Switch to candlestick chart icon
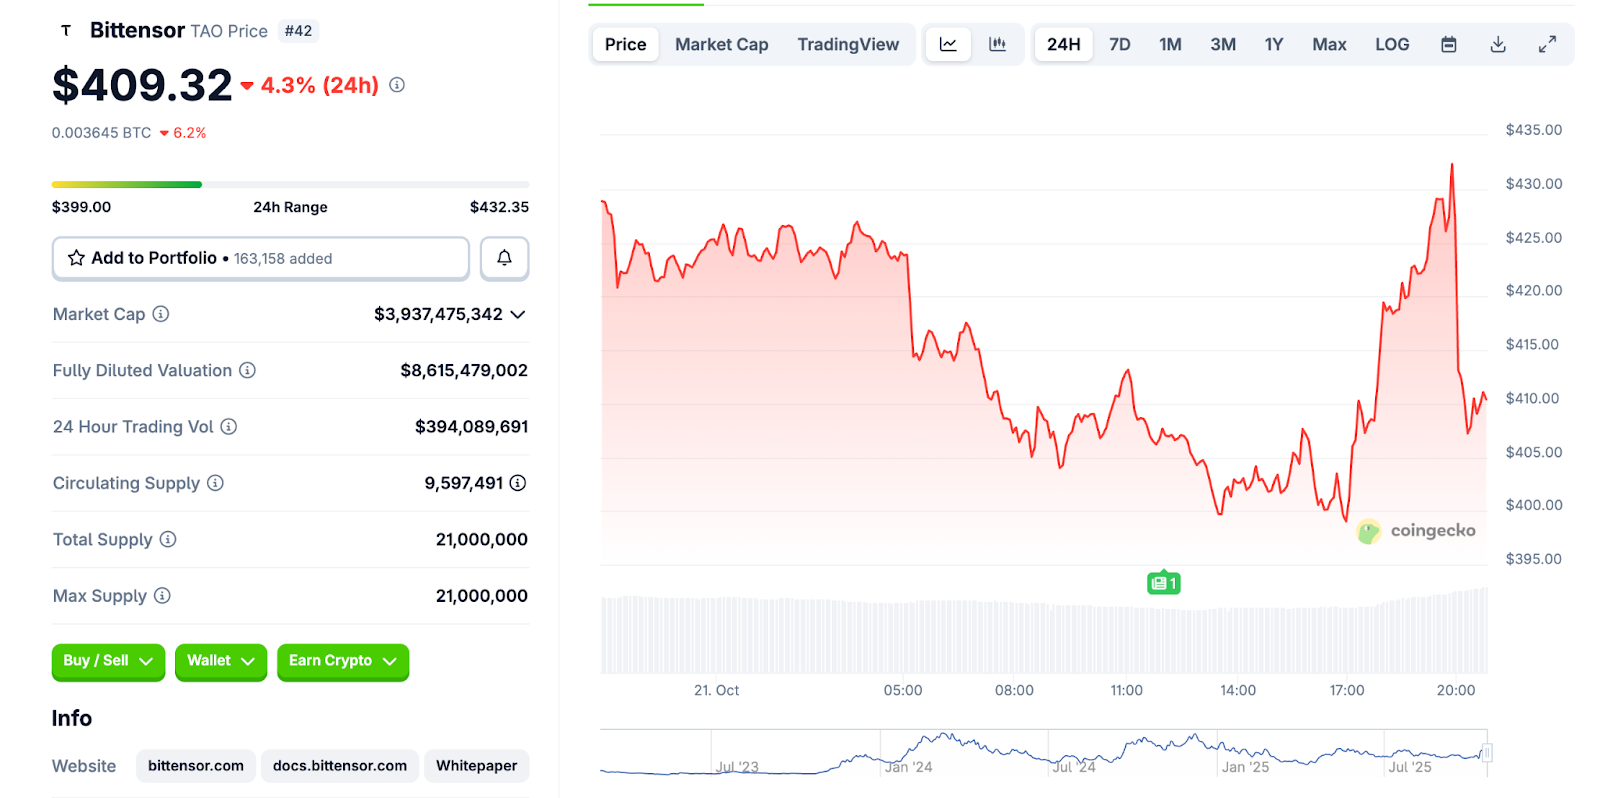This screenshot has height=798, width=1600. pyautogui.click(x=997, y=44)
